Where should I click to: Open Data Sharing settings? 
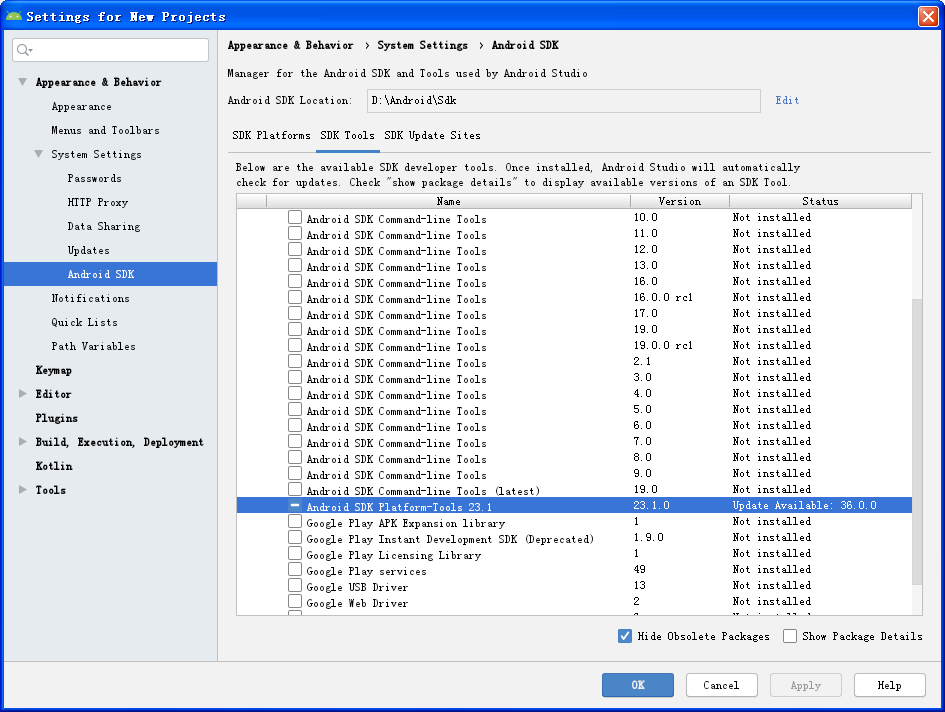click(x=104, y=227)
